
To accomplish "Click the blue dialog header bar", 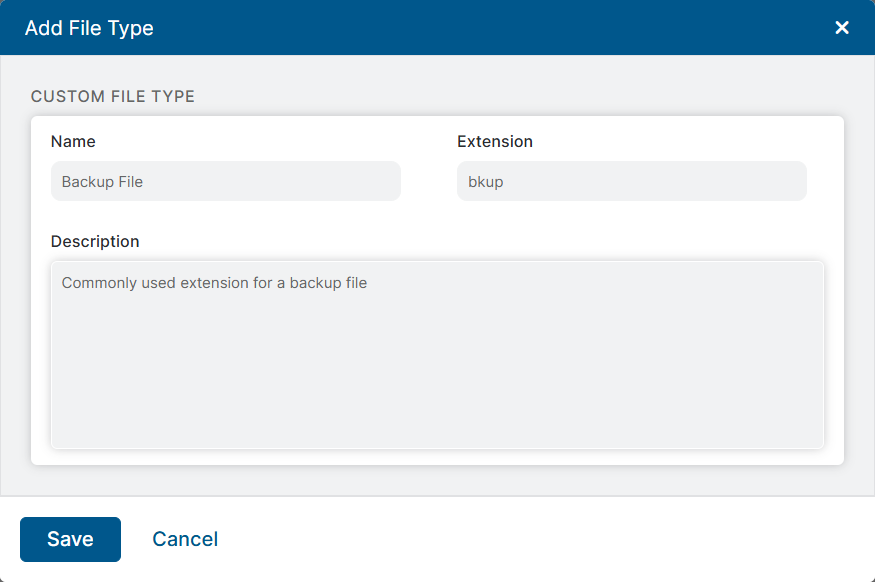I will pos(450,28).
